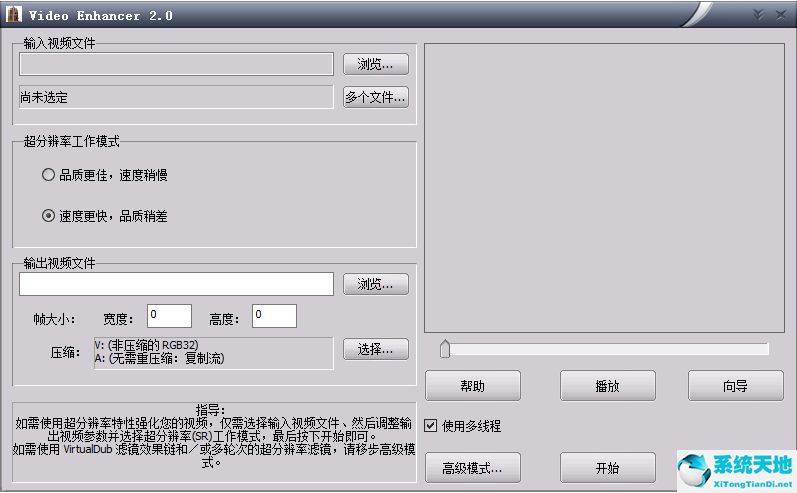This screenshot has width=797, height=493.
Task: Click the 开始 start button
Action: [607, 468]
